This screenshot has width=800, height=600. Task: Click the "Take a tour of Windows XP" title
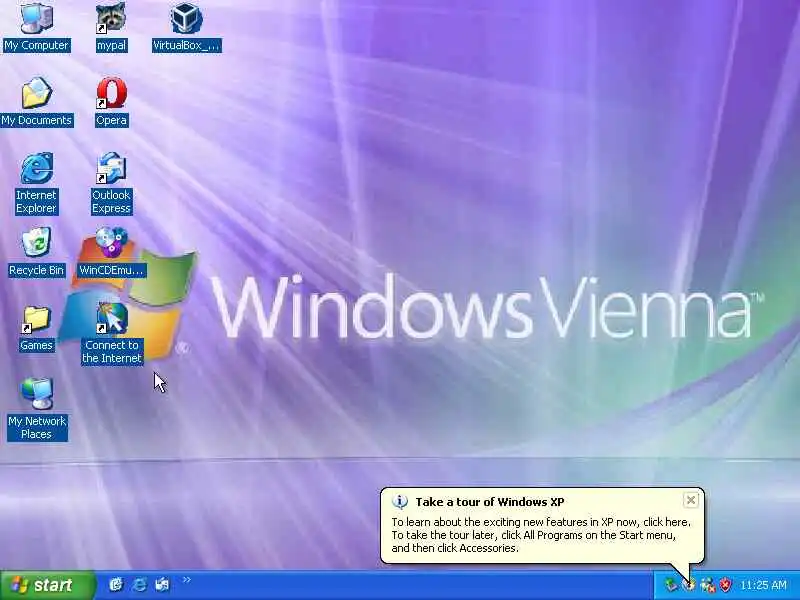point(490,502)
